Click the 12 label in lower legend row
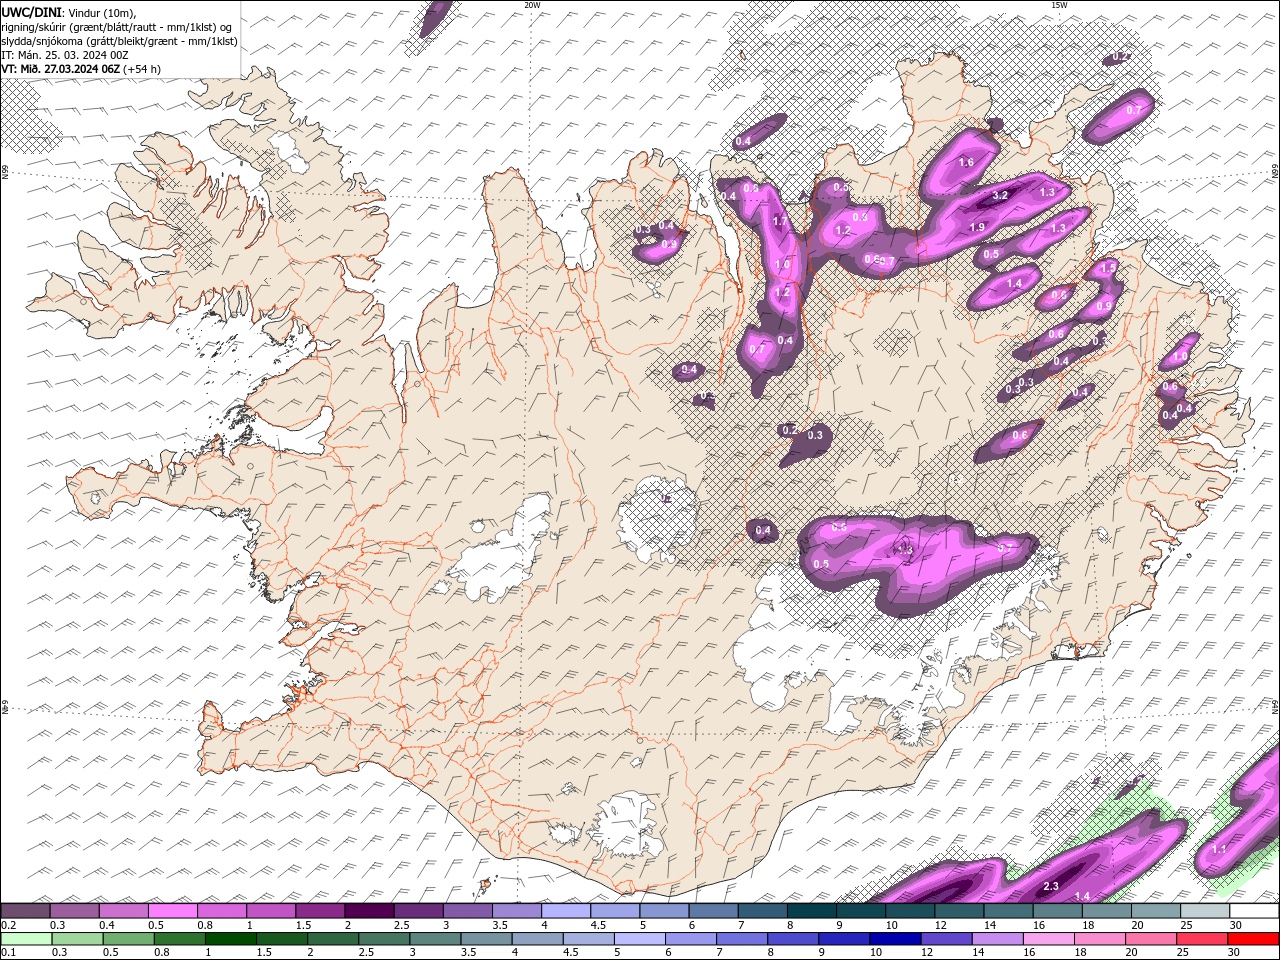1280x960 pixels. point(927,953)
